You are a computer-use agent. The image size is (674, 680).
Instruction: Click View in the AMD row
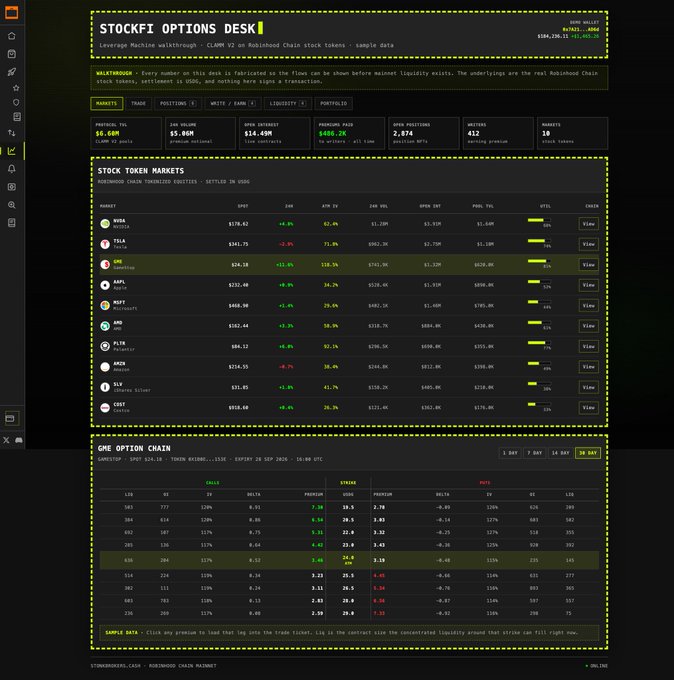[x=589, y=326]
